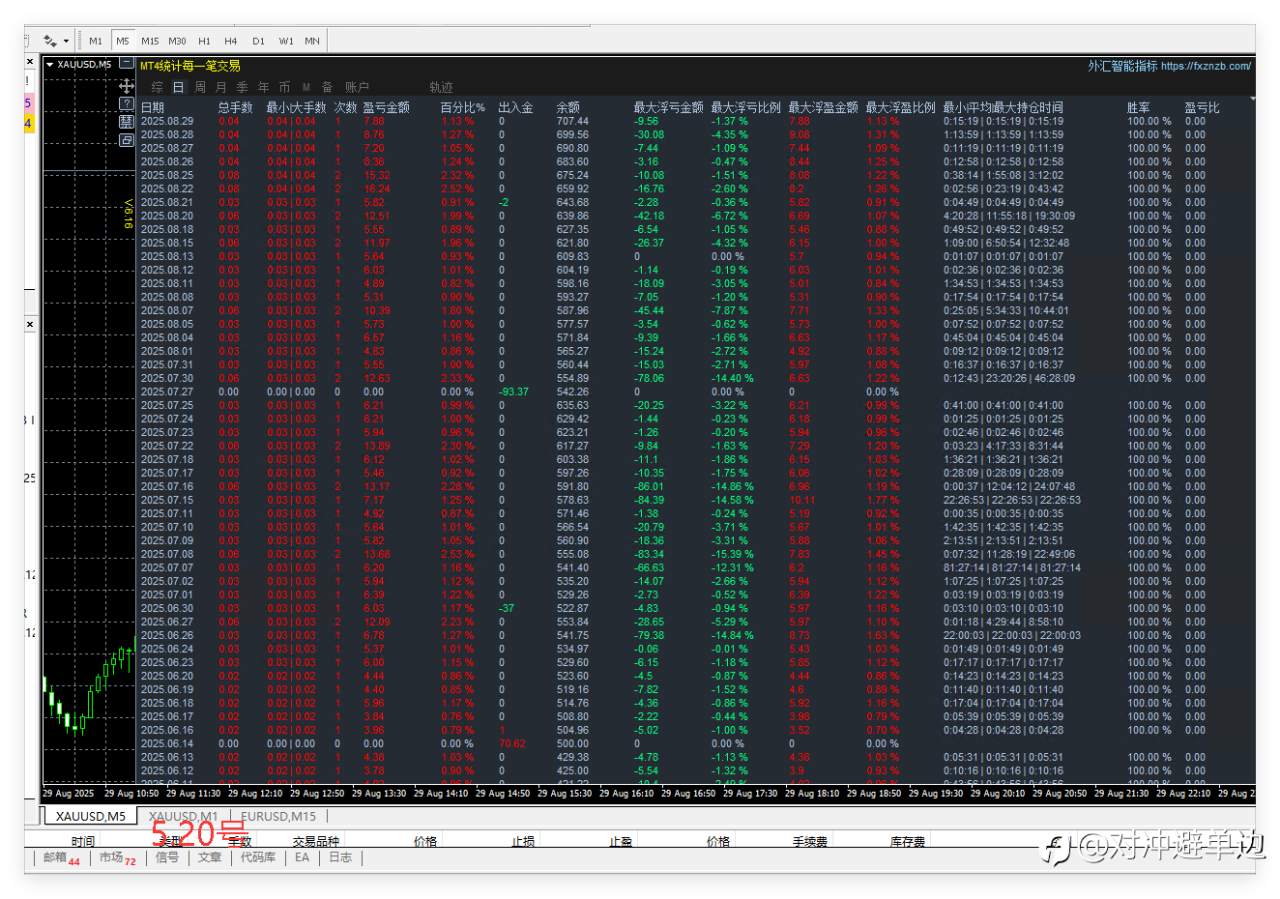Open the EA experts terminal tab

pos(301,858)
